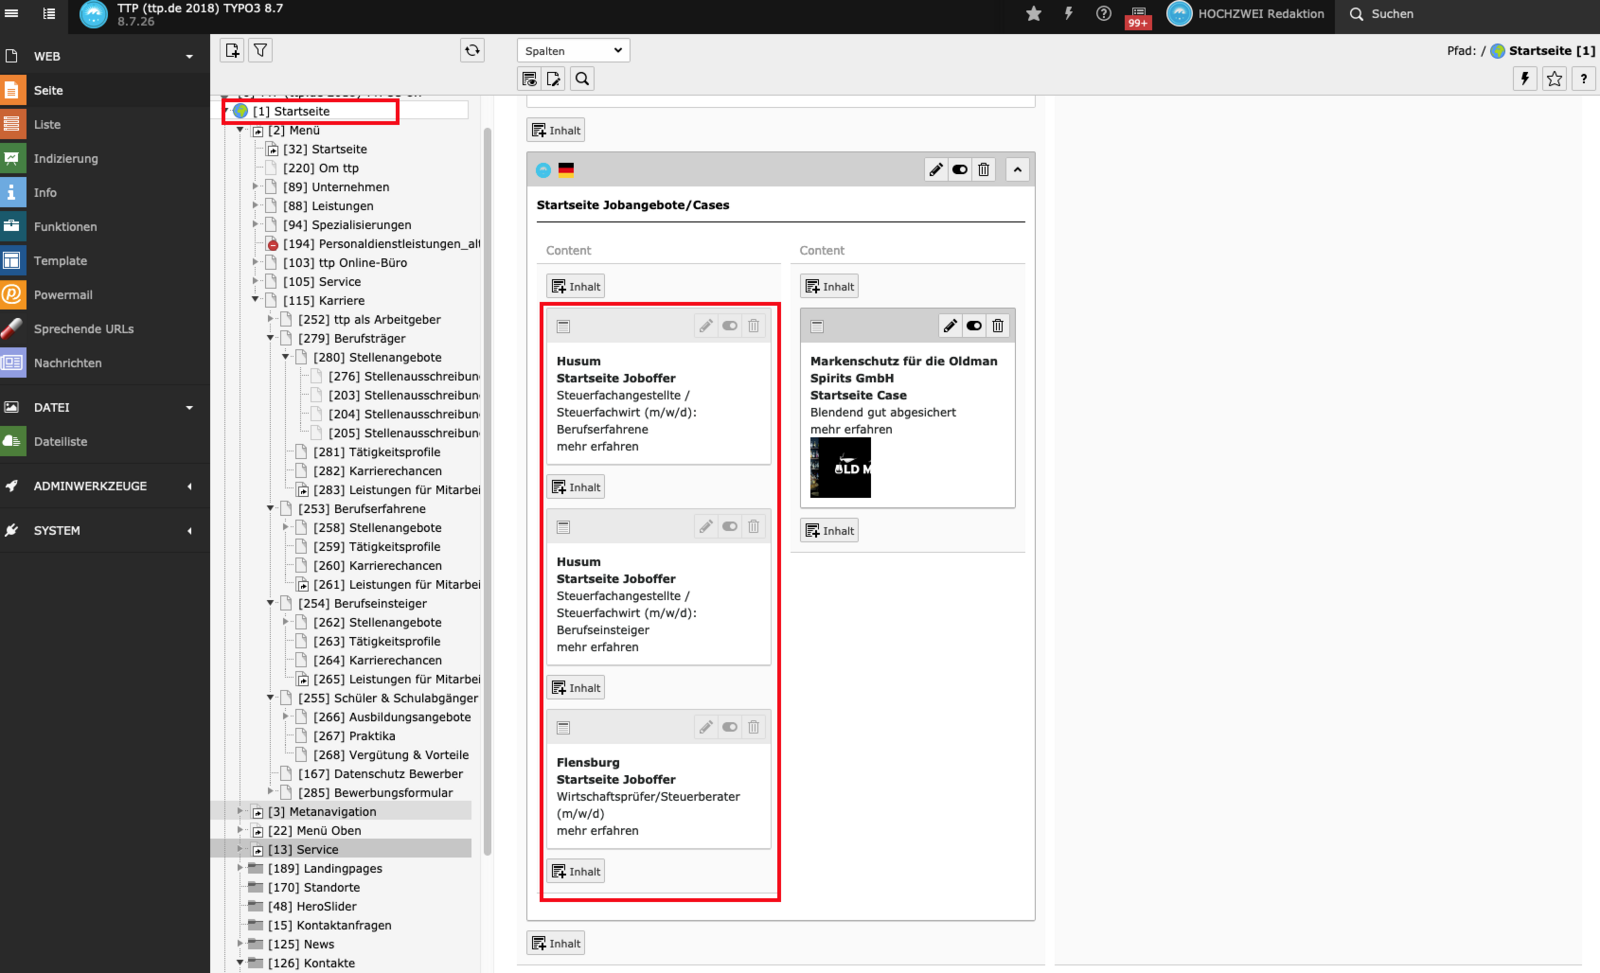Viewport: 1600px width, 973px height.
Task: Click the filter icon above page tree
Action: click(x=260, y=50)
